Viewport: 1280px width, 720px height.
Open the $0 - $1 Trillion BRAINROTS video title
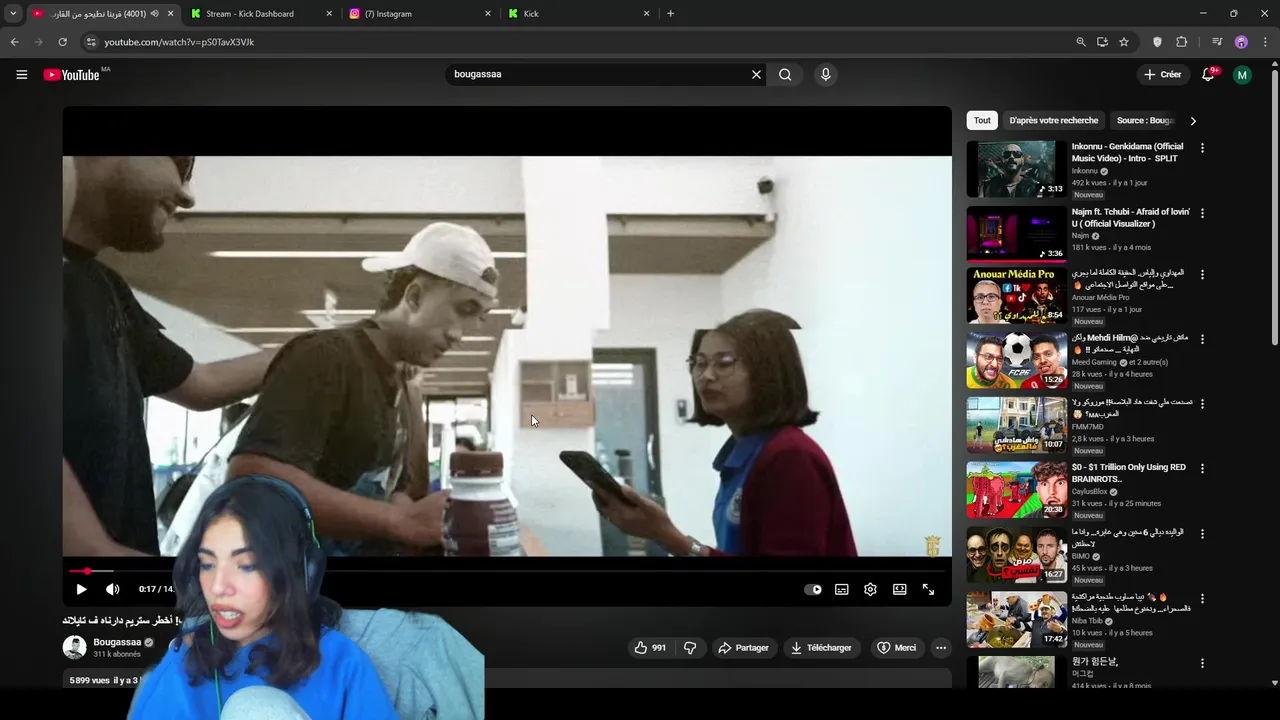point(1129,473)
